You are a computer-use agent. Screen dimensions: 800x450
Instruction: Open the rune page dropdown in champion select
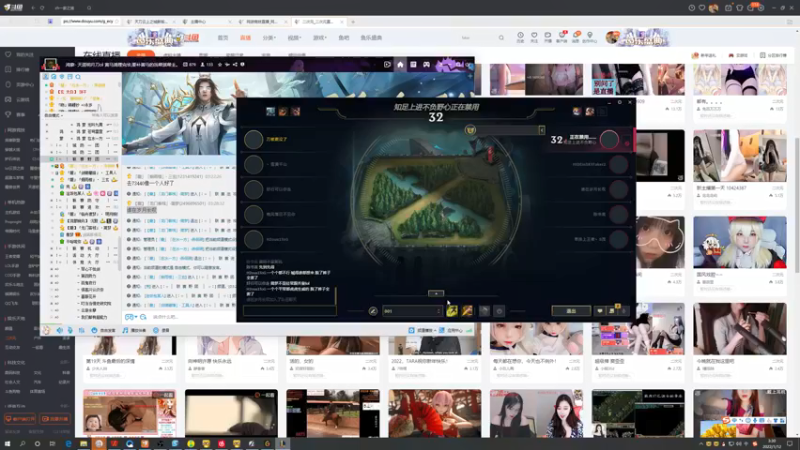pyautogui.click(x=412, y=311)
